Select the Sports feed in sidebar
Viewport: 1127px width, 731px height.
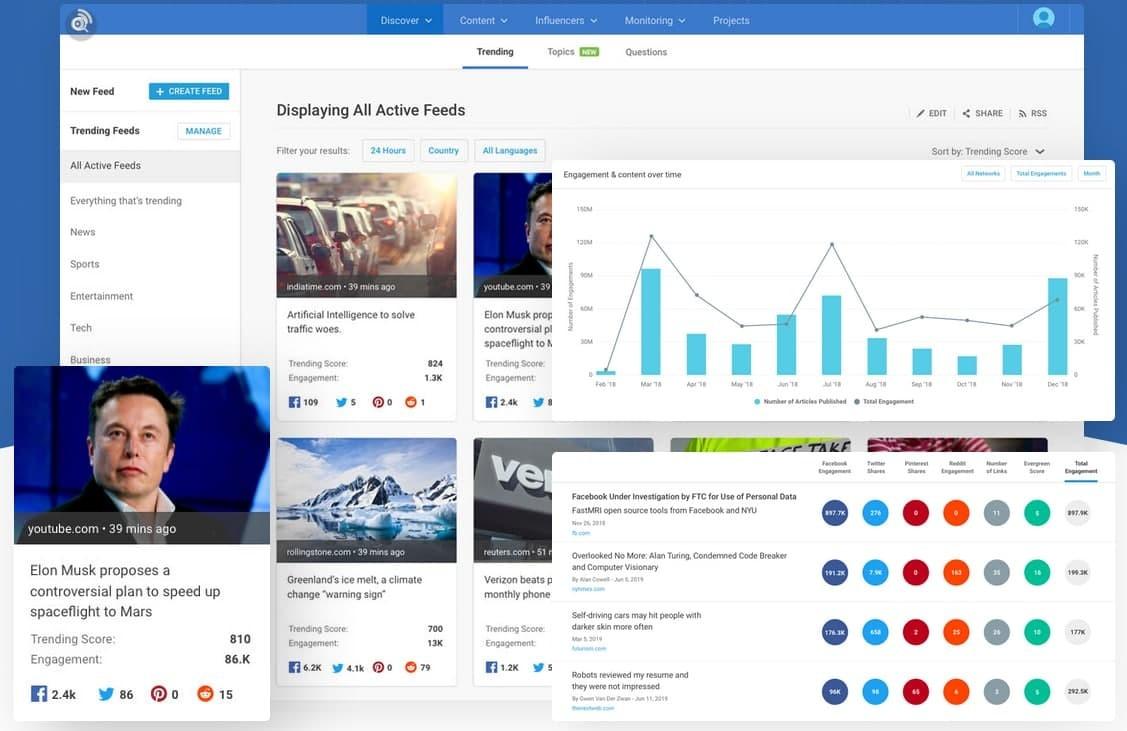(85, 265)
